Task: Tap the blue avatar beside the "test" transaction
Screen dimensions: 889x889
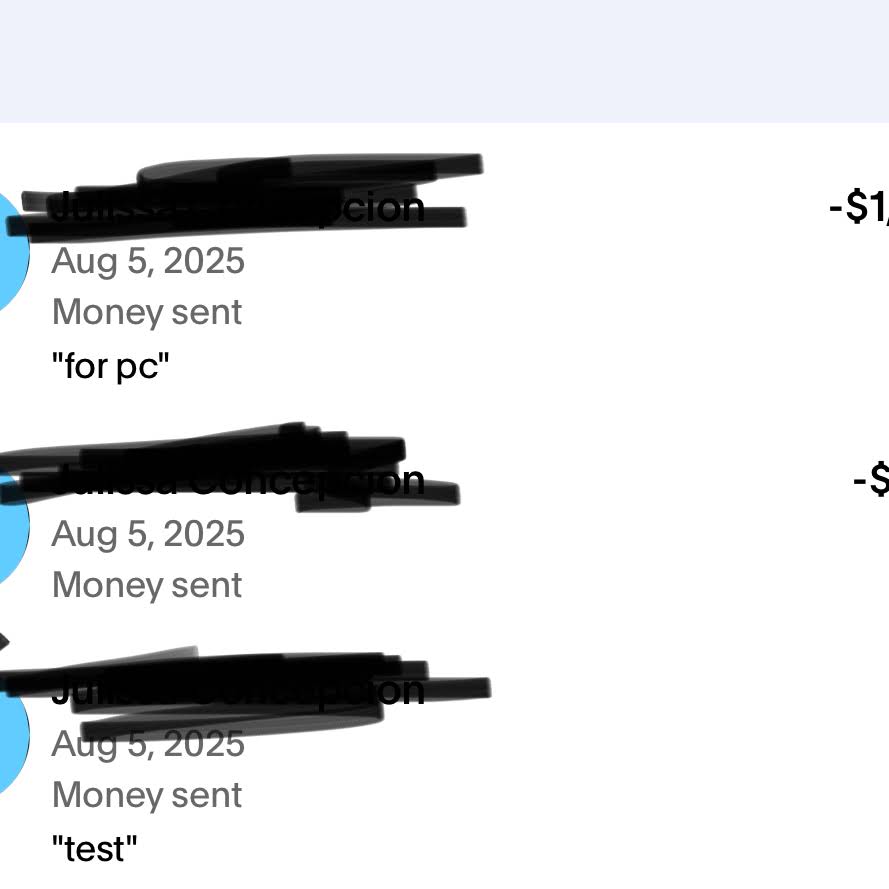Action: tap(12, 738)
